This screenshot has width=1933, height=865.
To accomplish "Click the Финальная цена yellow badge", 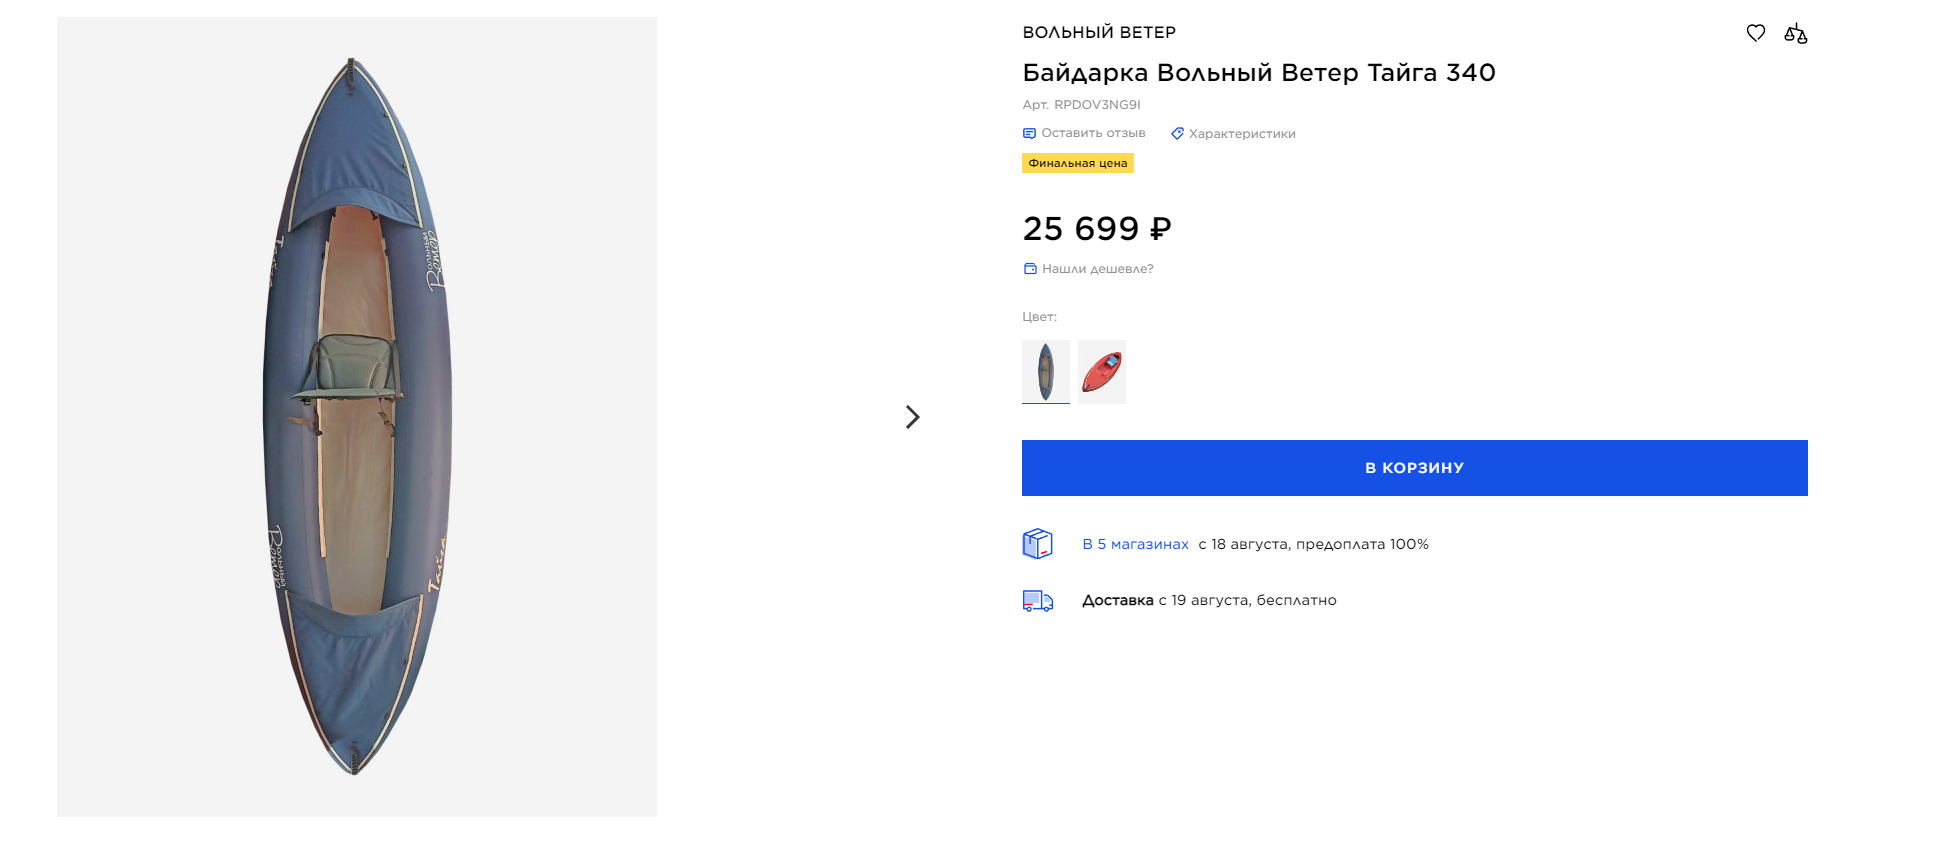I will [x=1077, y=163].
